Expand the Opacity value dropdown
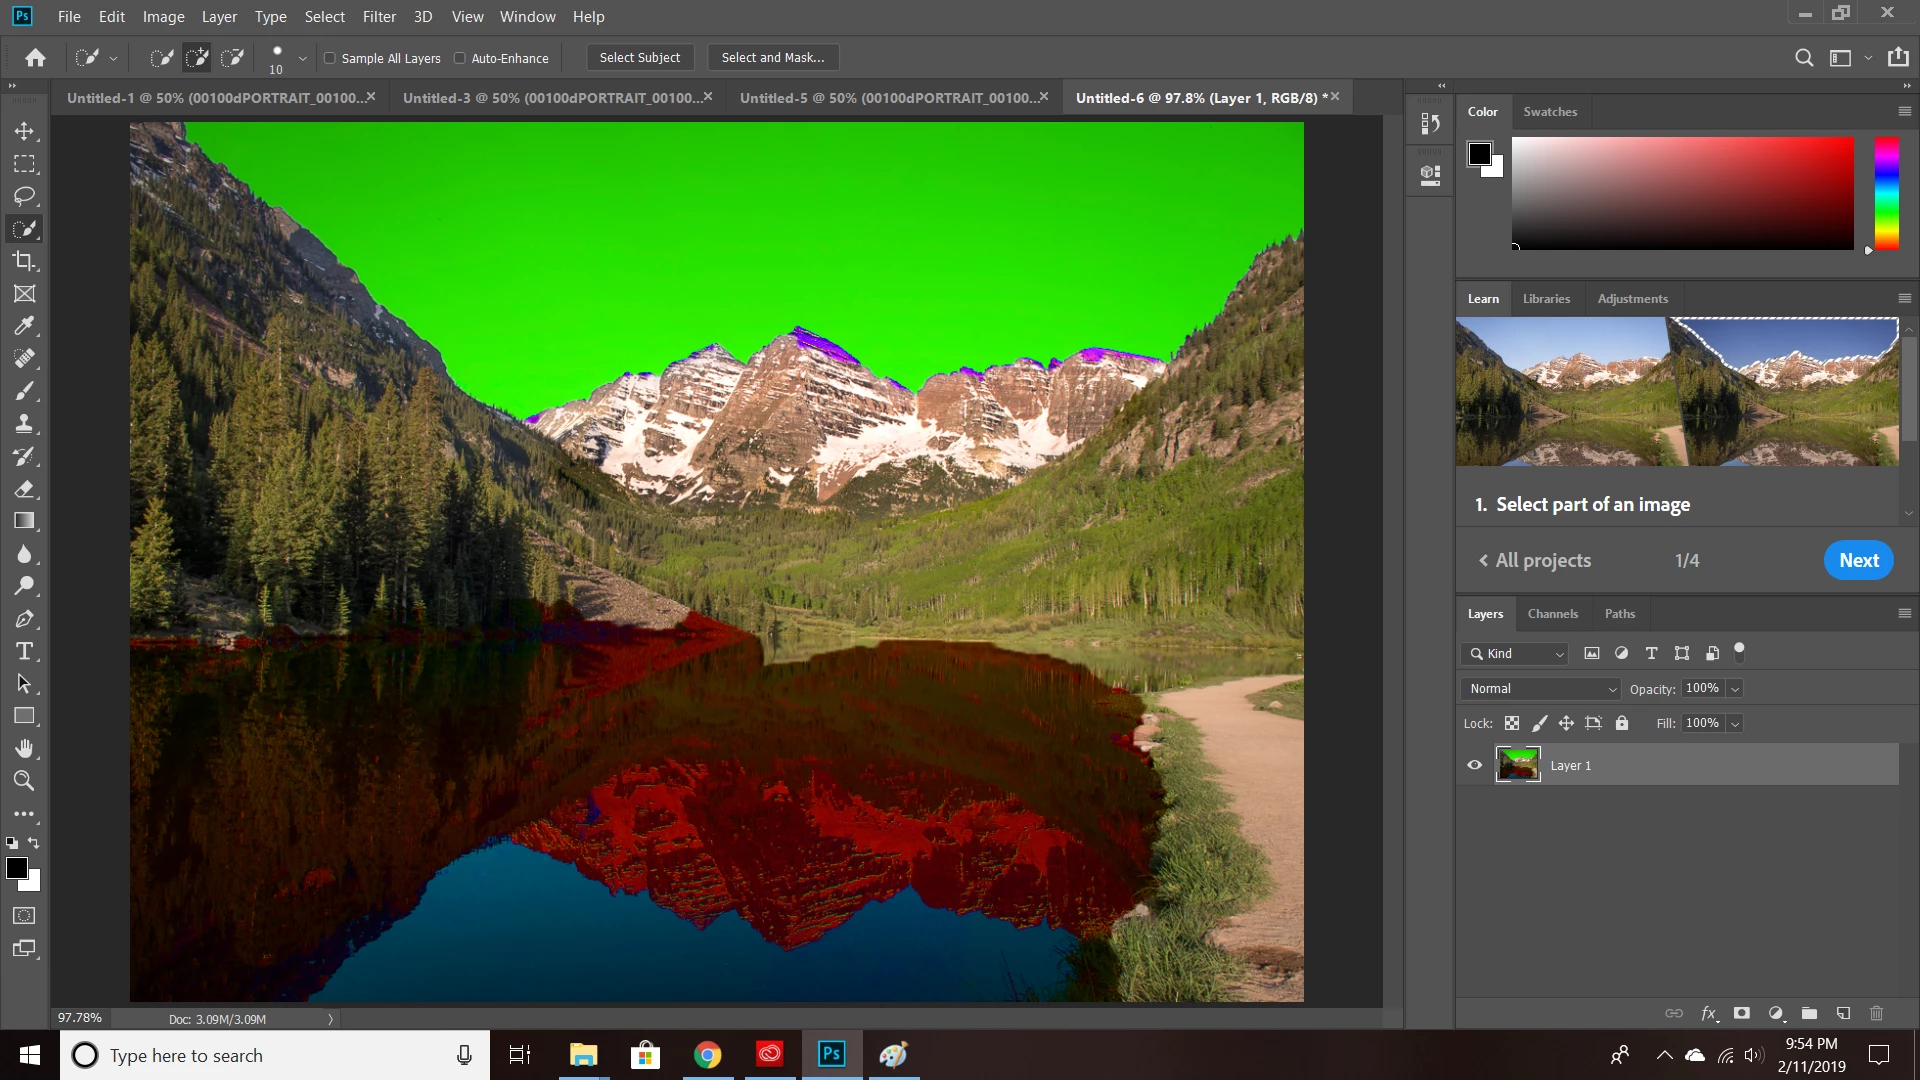The image size is (1920, 1080). point(1735,689)
